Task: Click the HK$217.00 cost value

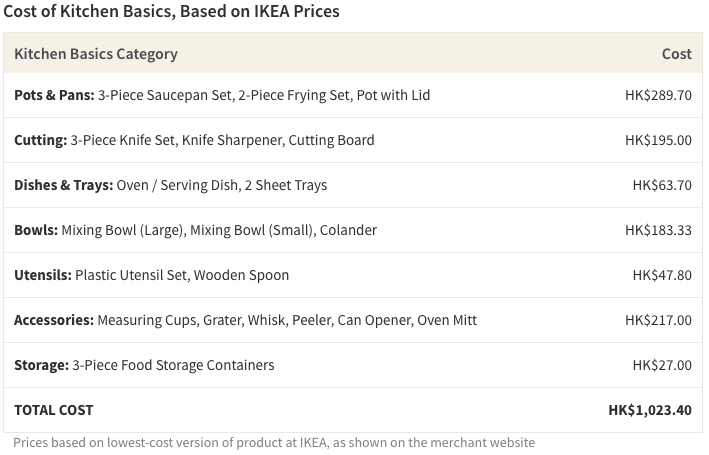Action: pos(658,320)
